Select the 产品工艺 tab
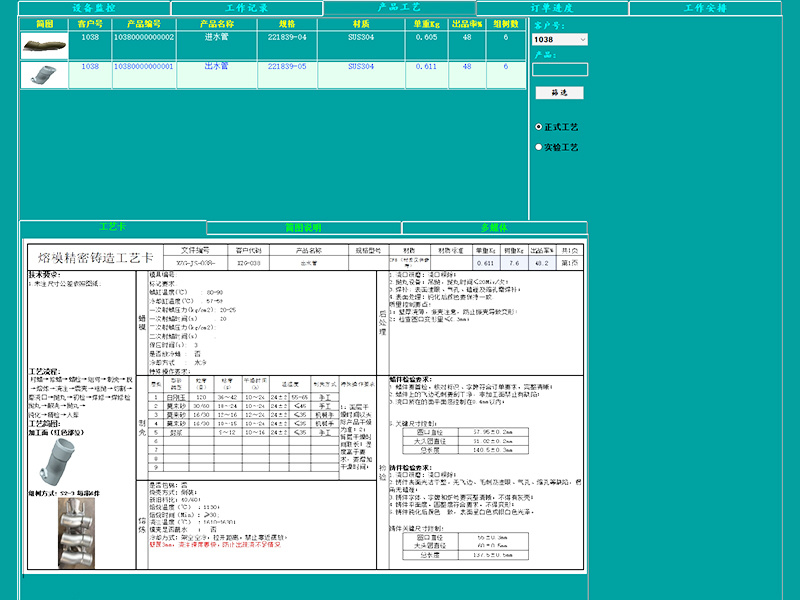The image size is (800, 600). (399, 7)
